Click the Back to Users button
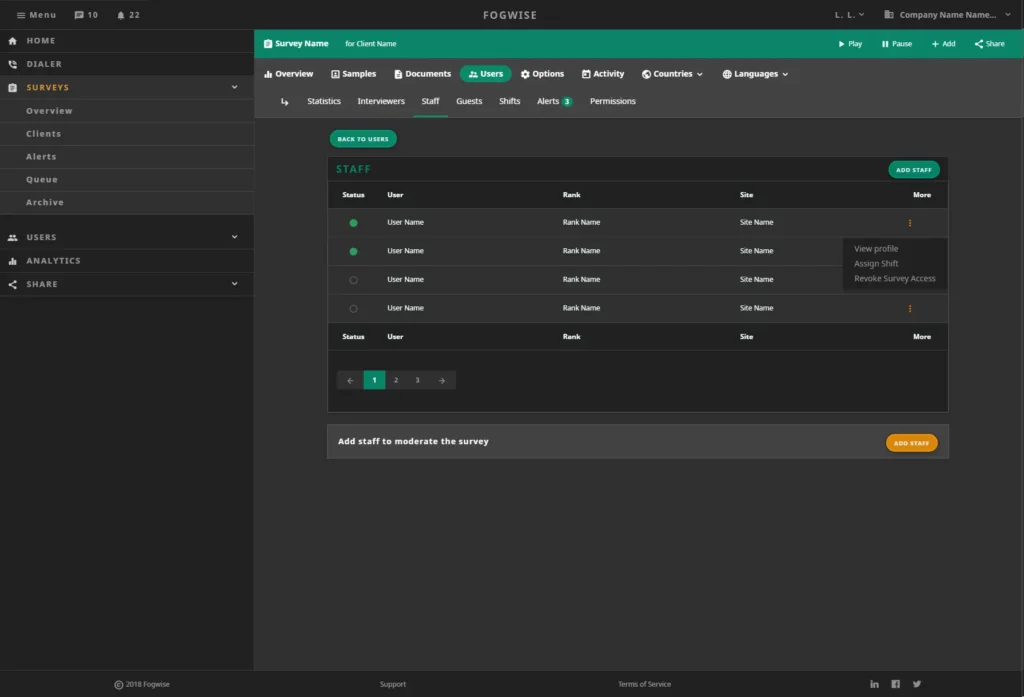The image size is (1024, 697). coord(363,139)
